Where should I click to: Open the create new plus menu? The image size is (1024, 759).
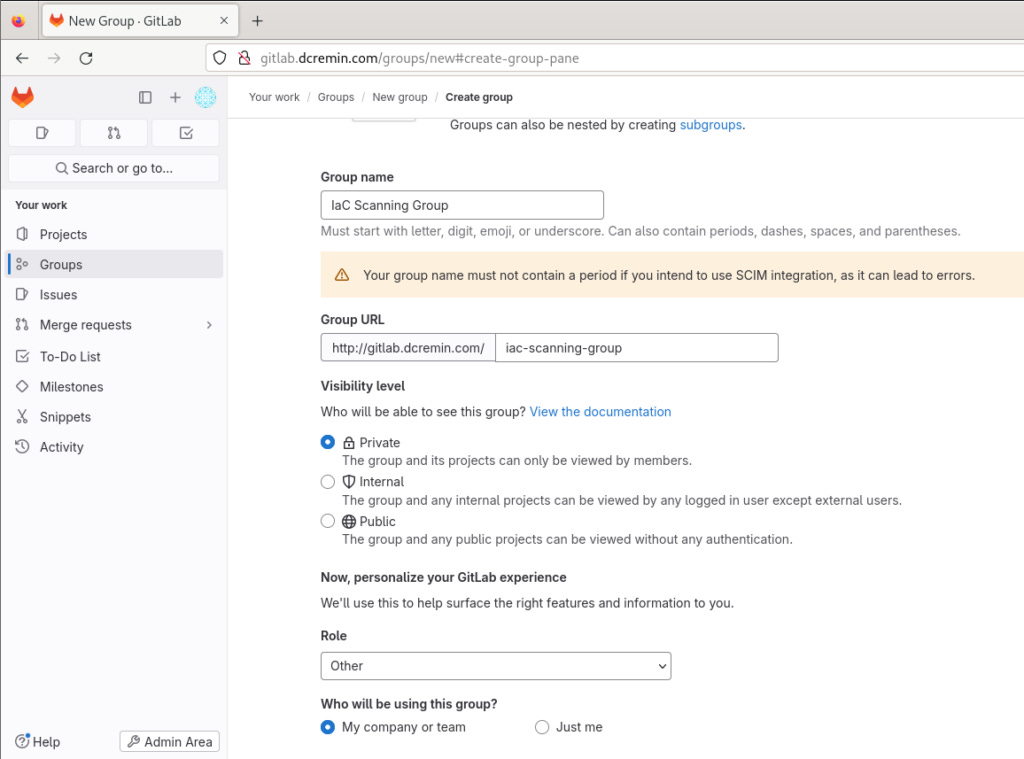coord(175,97)
